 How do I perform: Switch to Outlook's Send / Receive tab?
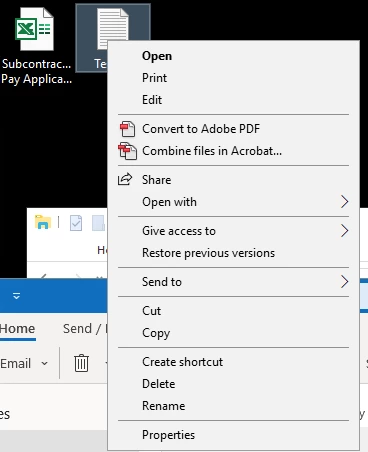tap(86, 329)
